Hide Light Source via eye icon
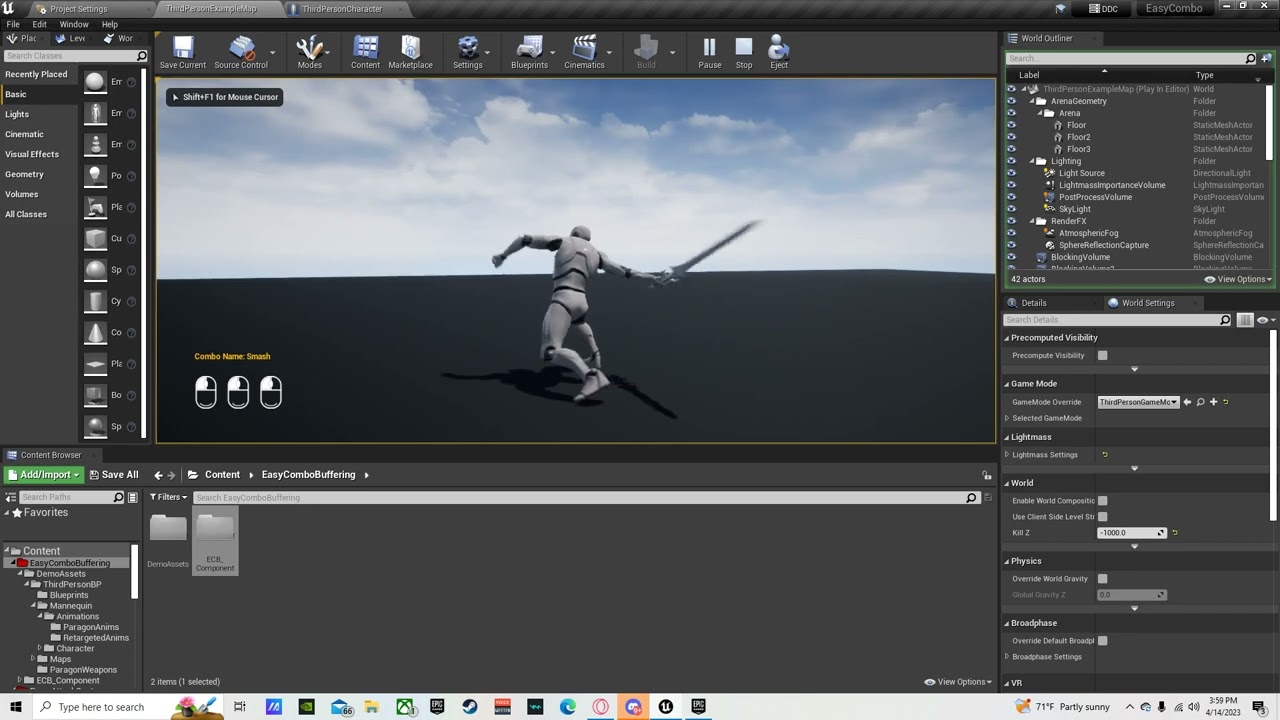The image size is (1280, 720). point(1011,173)
